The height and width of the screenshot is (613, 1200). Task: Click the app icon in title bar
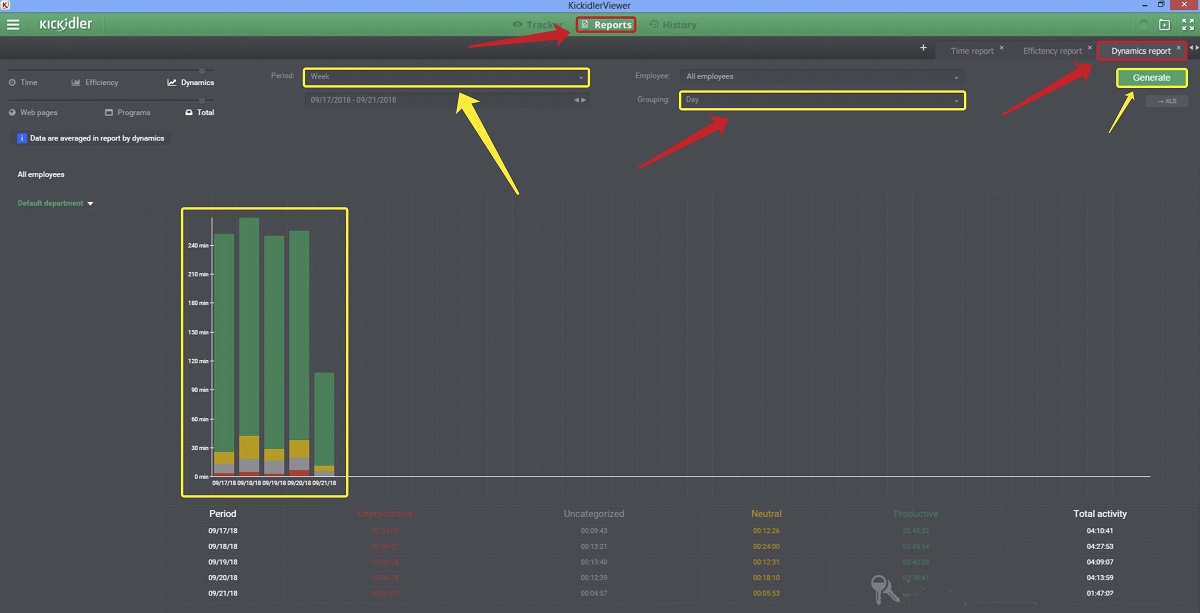[x=7, y=5]
